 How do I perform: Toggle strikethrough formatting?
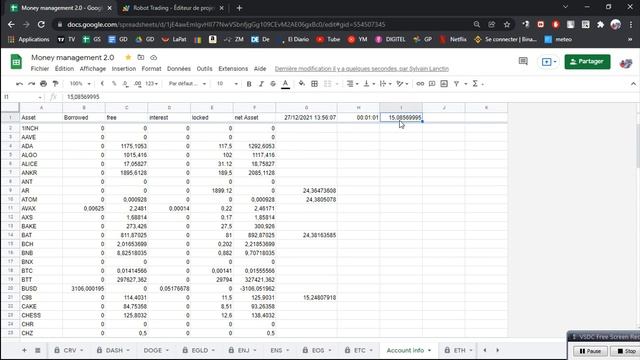tap(273, 84)
